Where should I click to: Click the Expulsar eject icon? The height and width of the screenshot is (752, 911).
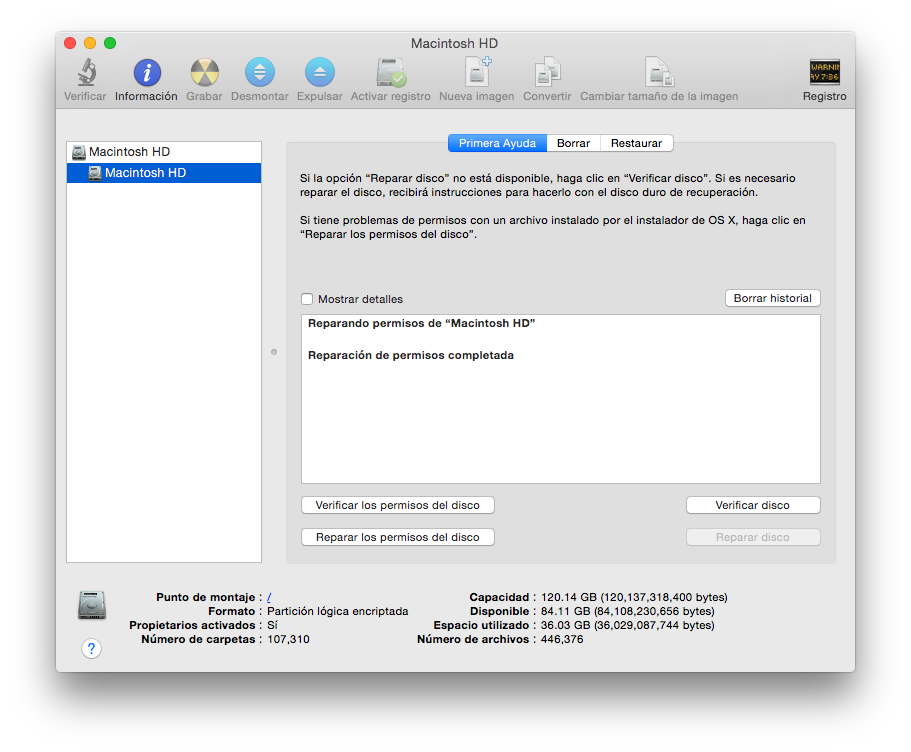pos(319,73)
